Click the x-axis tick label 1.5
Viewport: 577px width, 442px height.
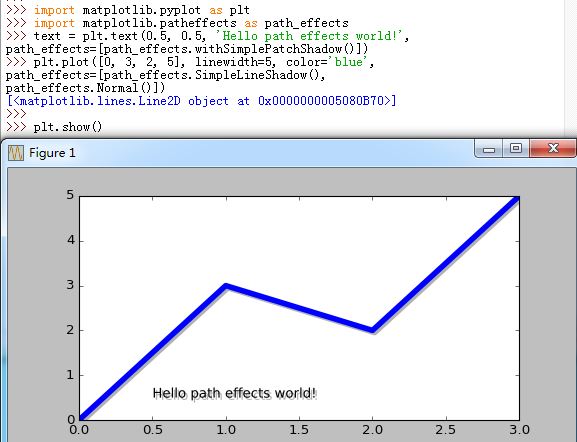coord(299,430)
